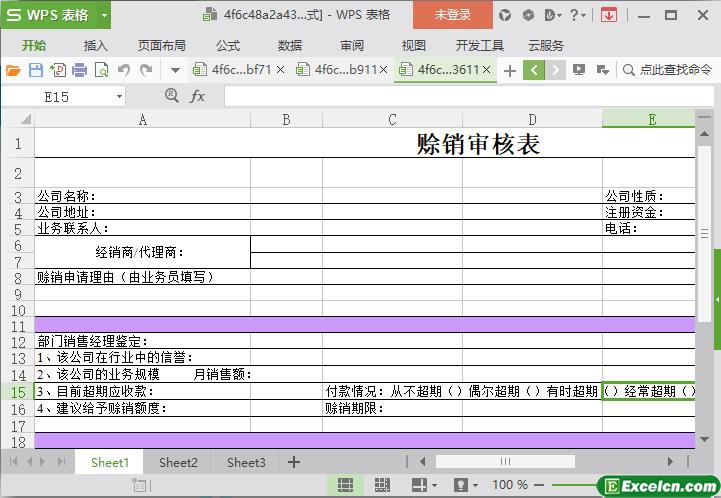Switch to the Sheet2 worksheet tab
Image resolution: width=721 pixels, height=498 pixels.
178,462
